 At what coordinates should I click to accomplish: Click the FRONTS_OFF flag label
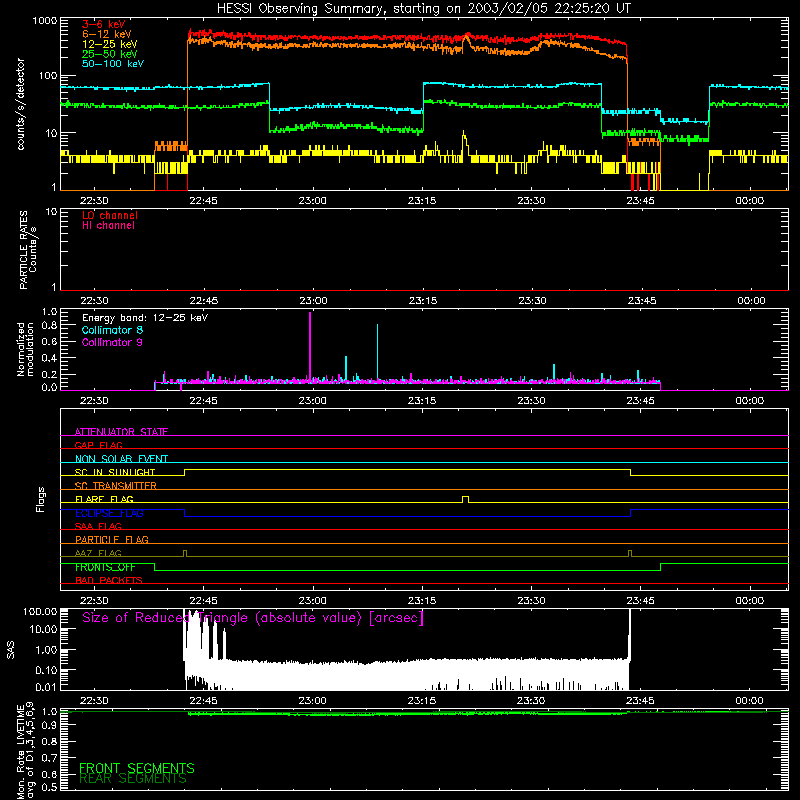[x=105, y=567]
